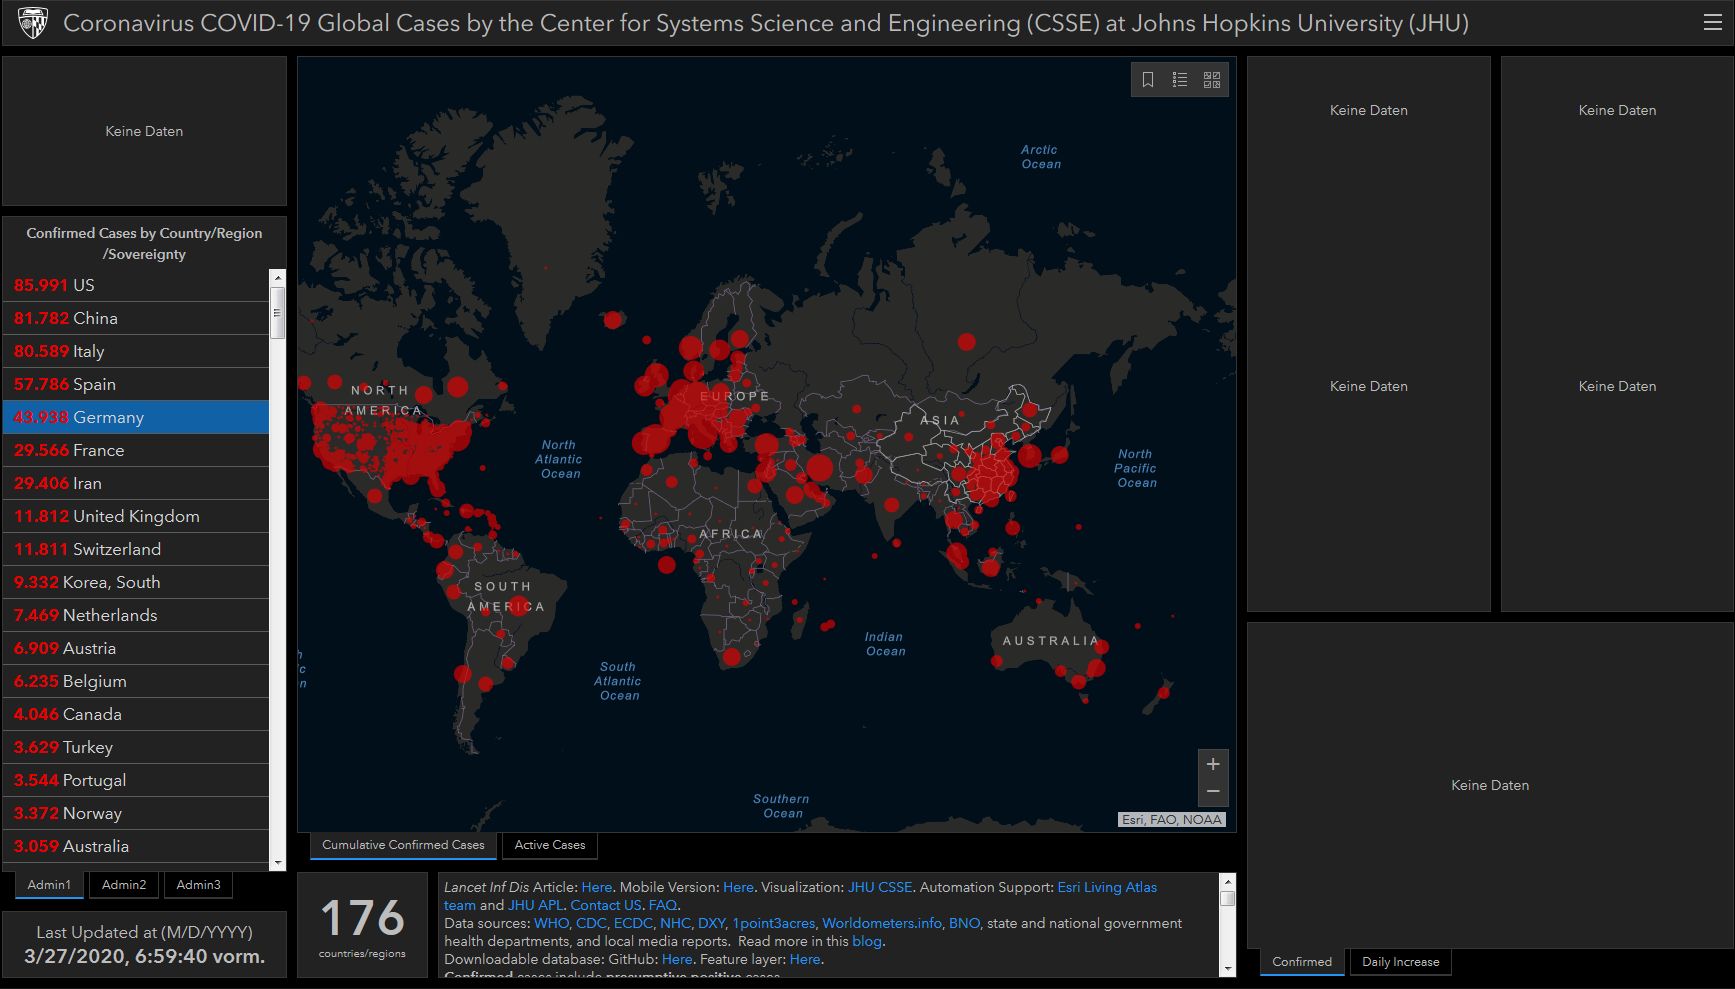Viewport: 1735px width, 989px height.
Task: Click scroll-up arrow of info text panel
Action: coord(1227,881)
